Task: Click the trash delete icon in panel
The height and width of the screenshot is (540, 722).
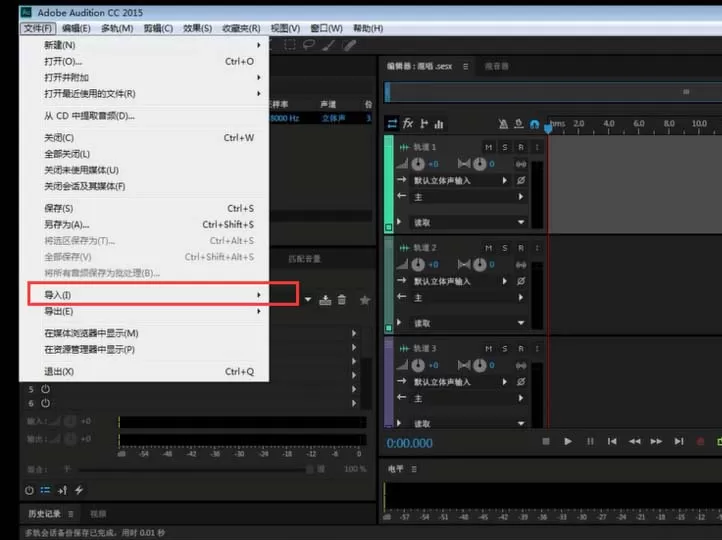Action: 342,300
